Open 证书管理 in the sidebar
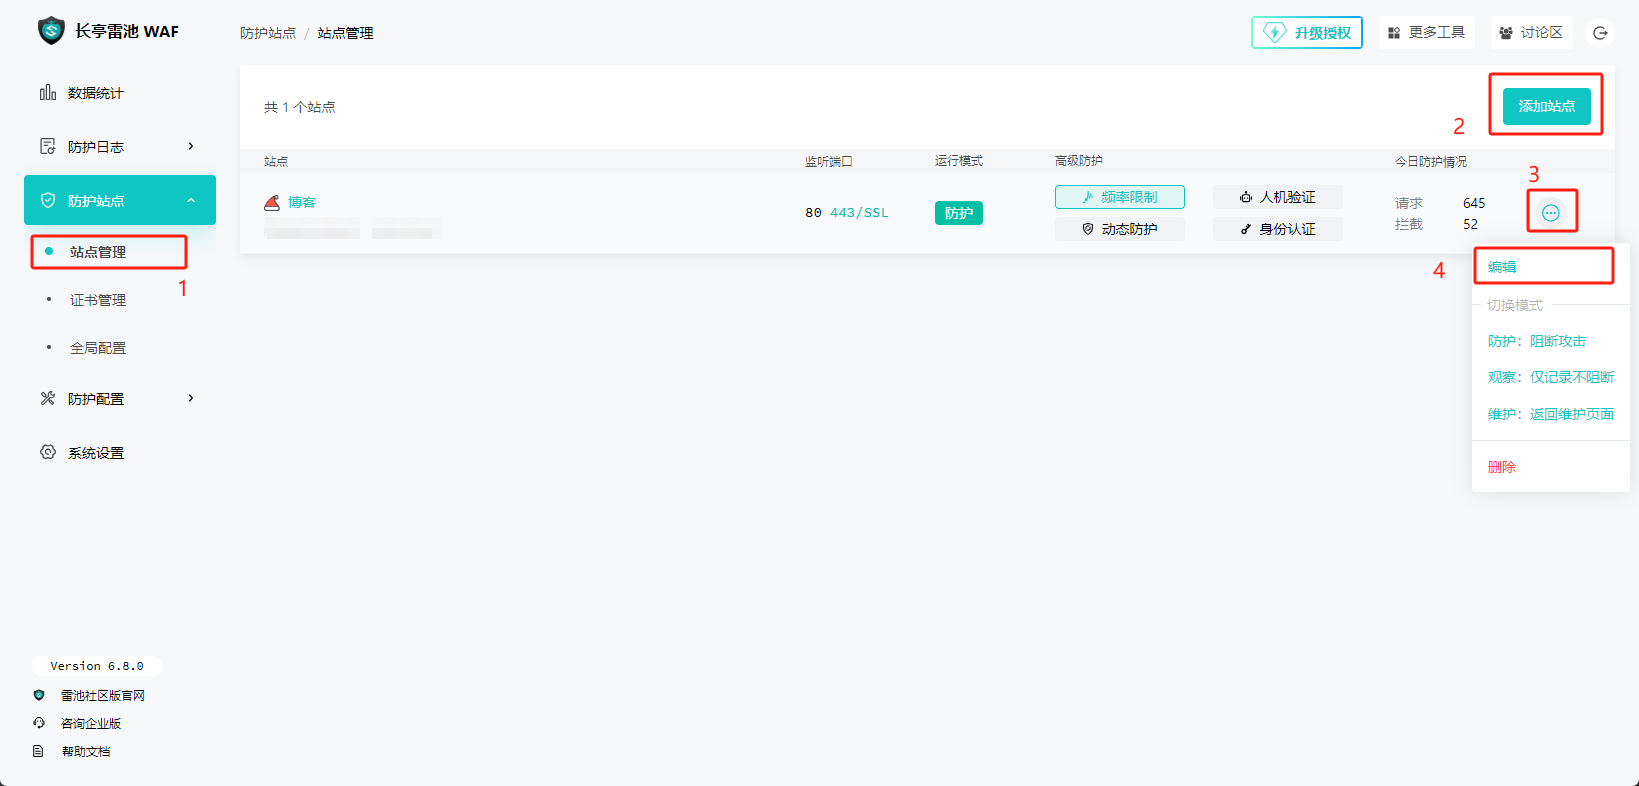 pyautogui.click(x=98, y=300)
